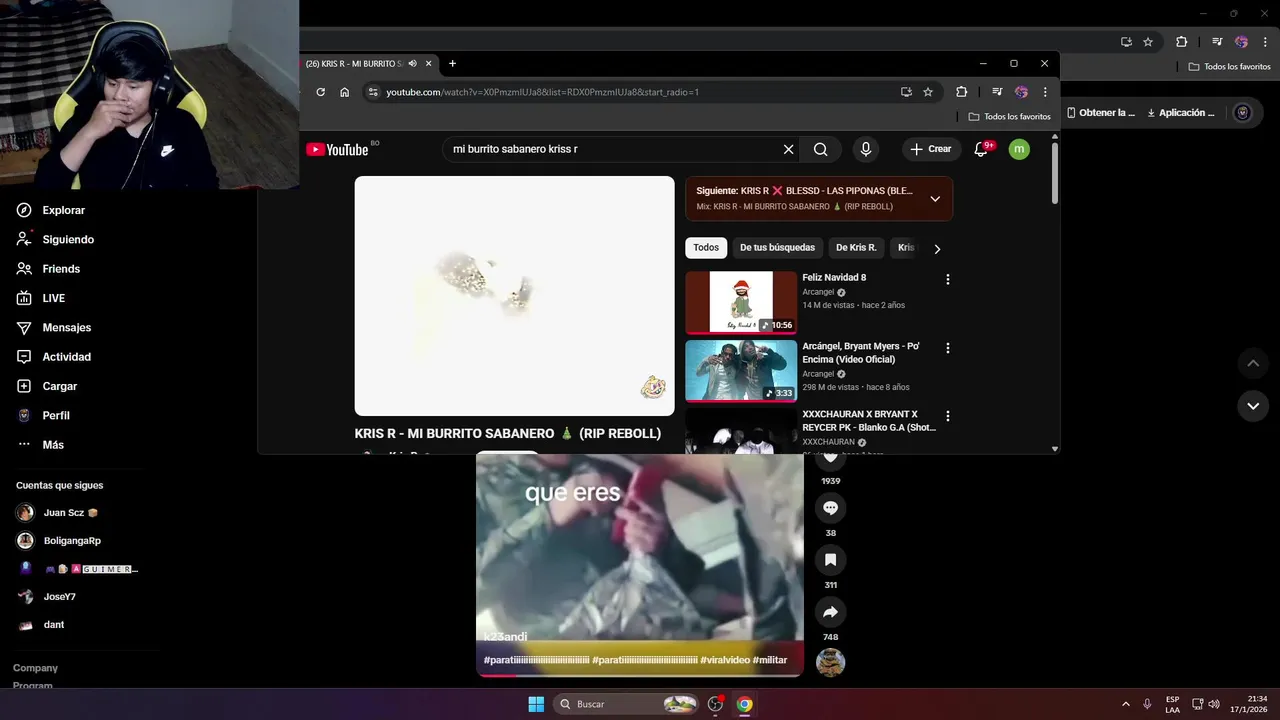Go to next TikTok video with down arrow
Screen dimensions: 1280x720
1253,406
